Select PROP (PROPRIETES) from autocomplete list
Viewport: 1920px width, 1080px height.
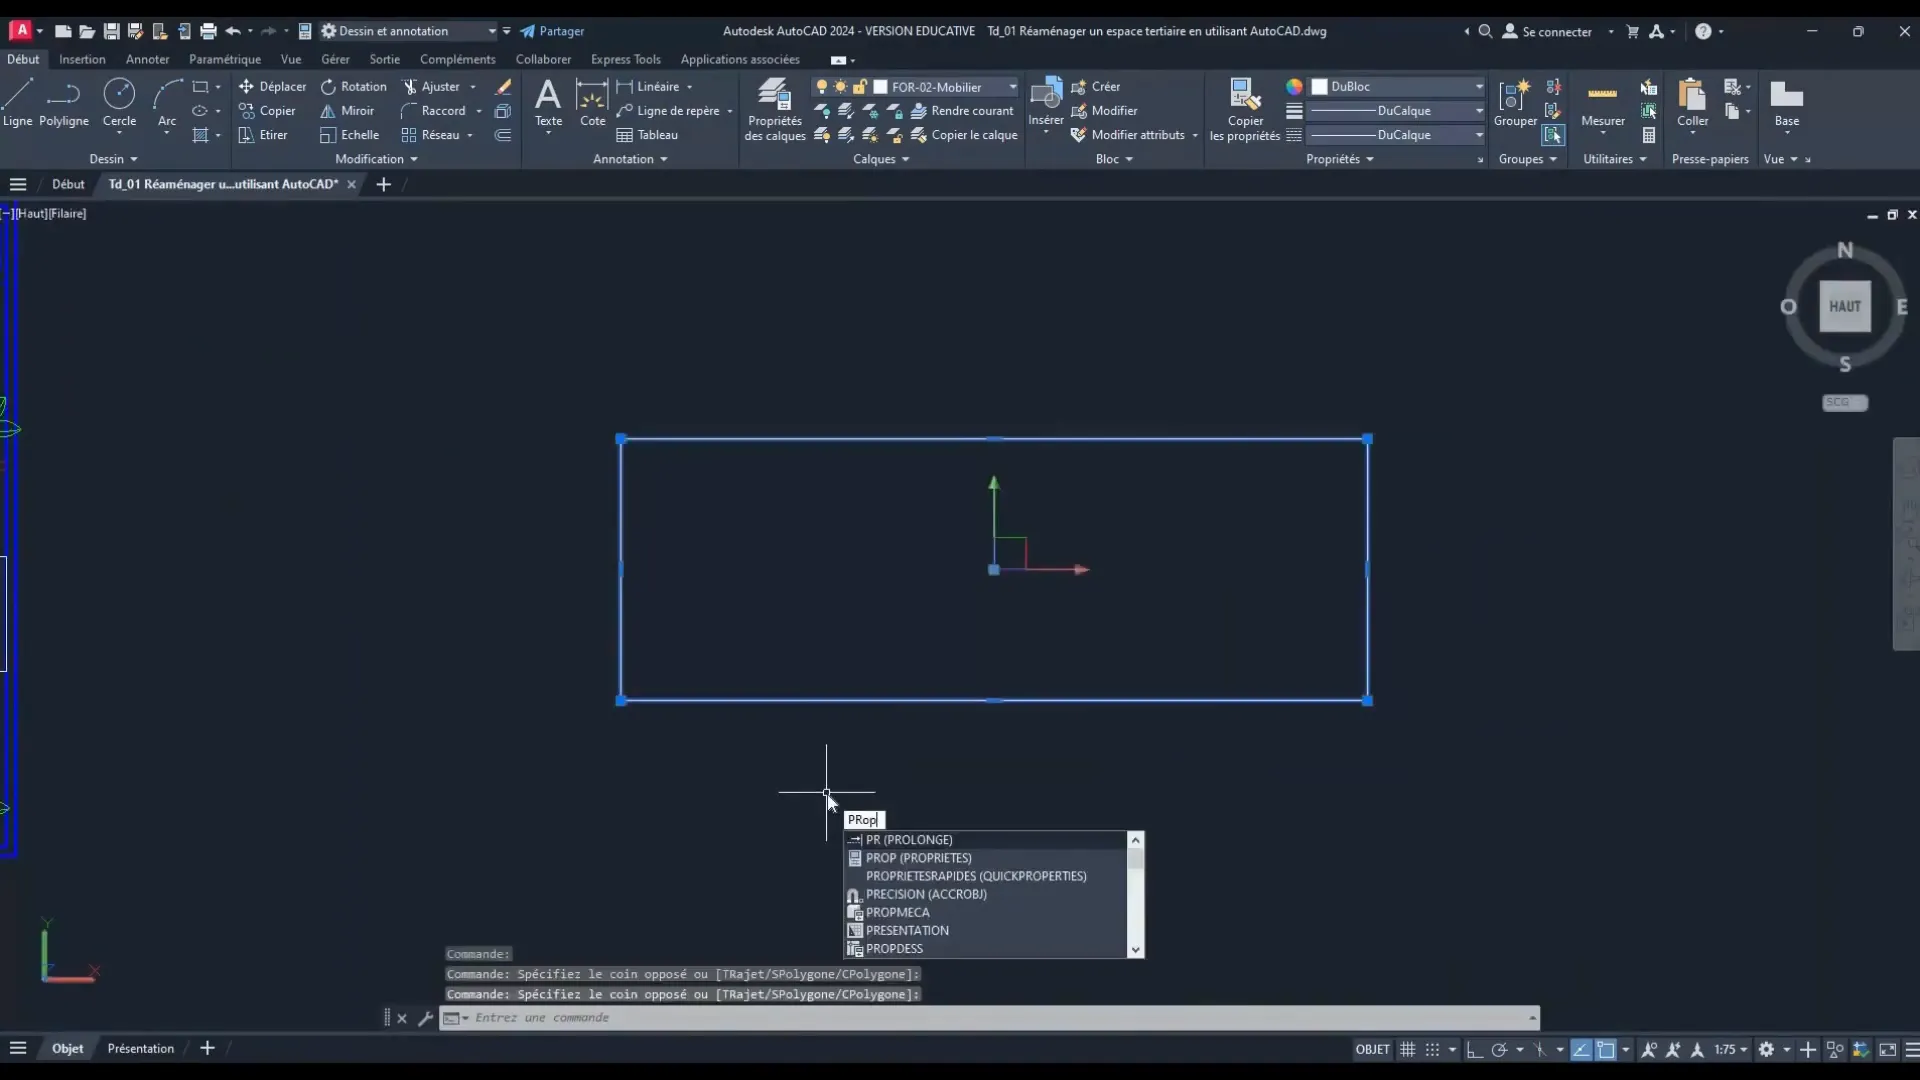coord(919,857)
